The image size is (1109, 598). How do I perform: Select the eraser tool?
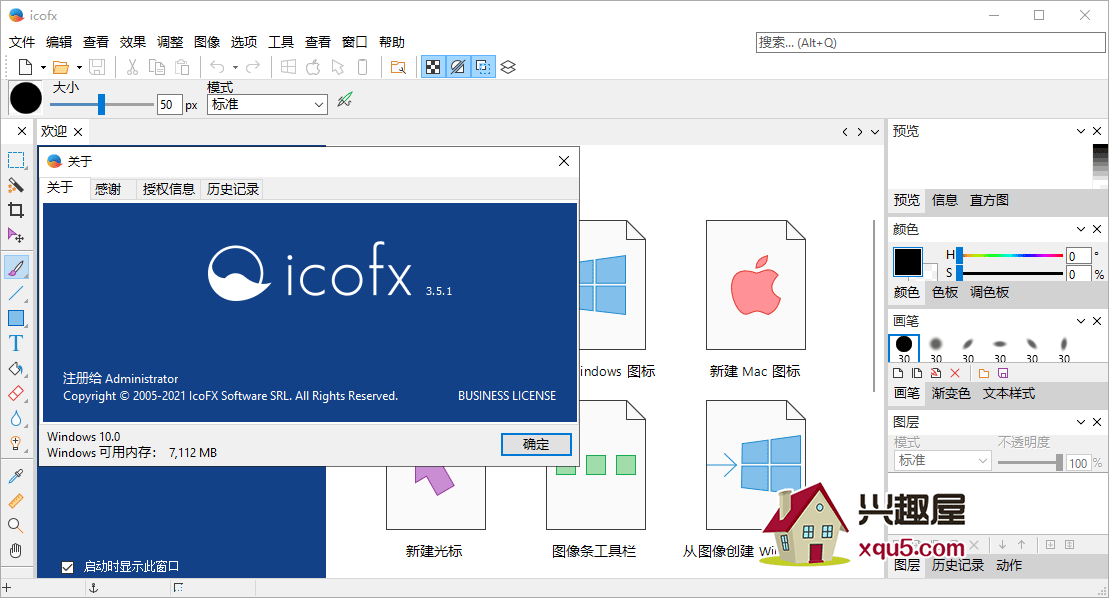tap(16, 393)
